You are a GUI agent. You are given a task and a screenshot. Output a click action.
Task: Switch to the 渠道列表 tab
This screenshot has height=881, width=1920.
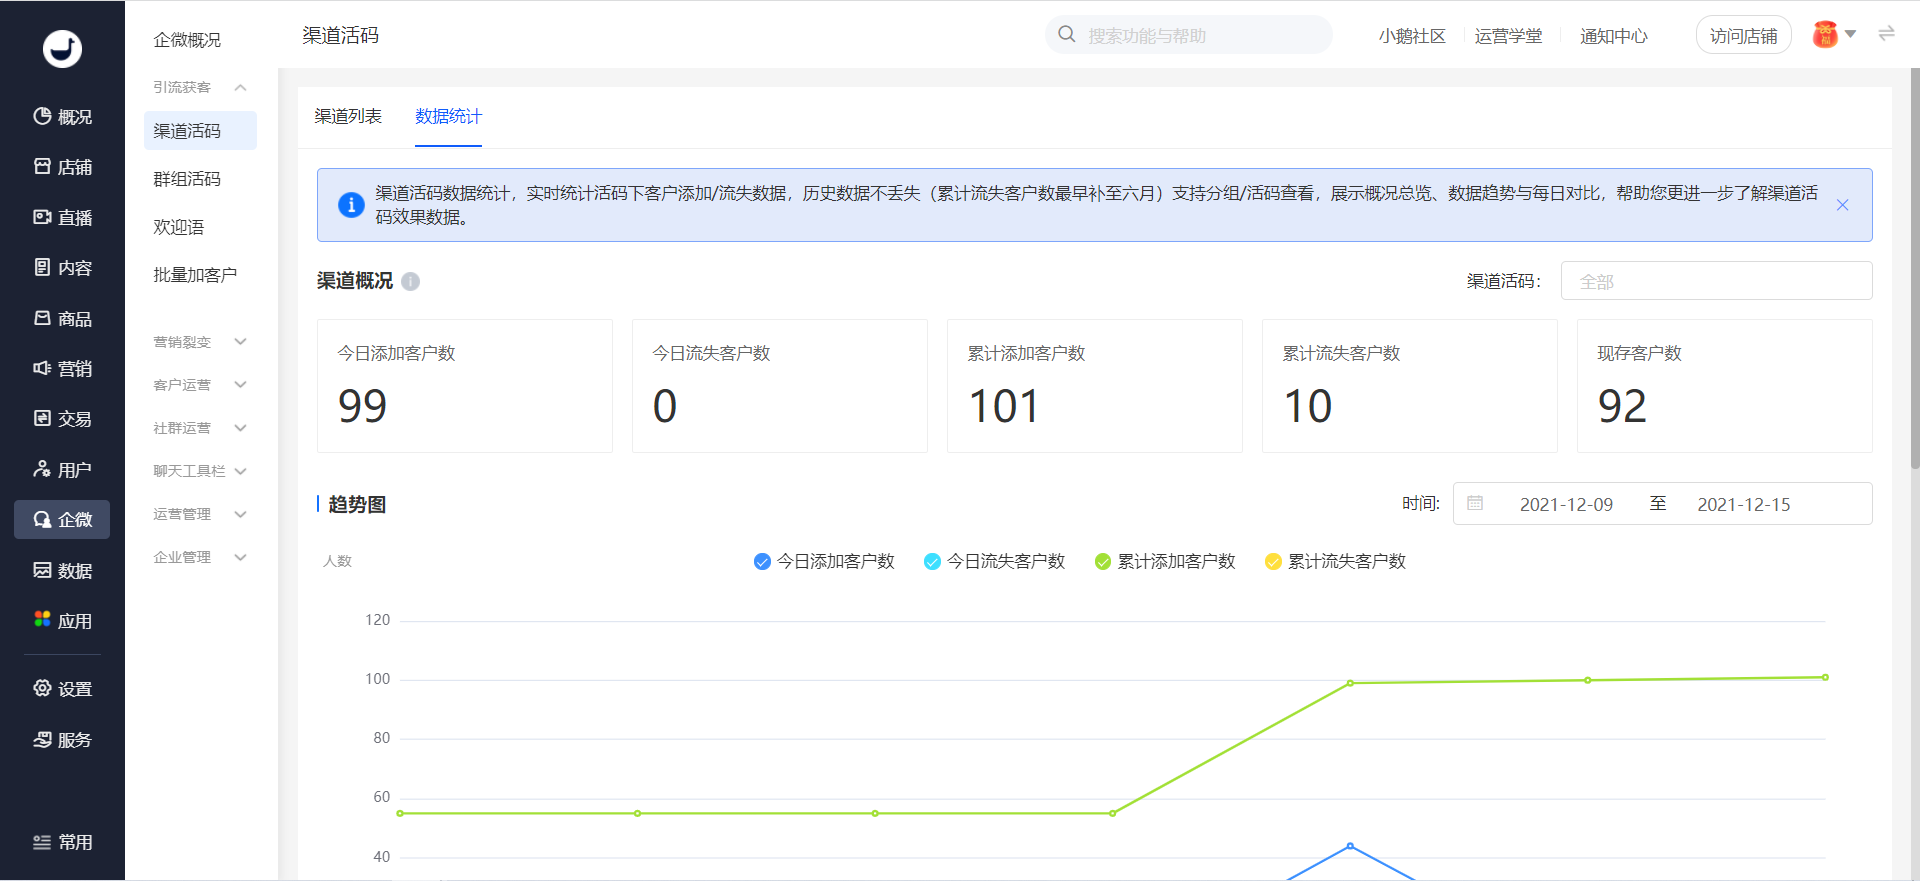(348, 116)
